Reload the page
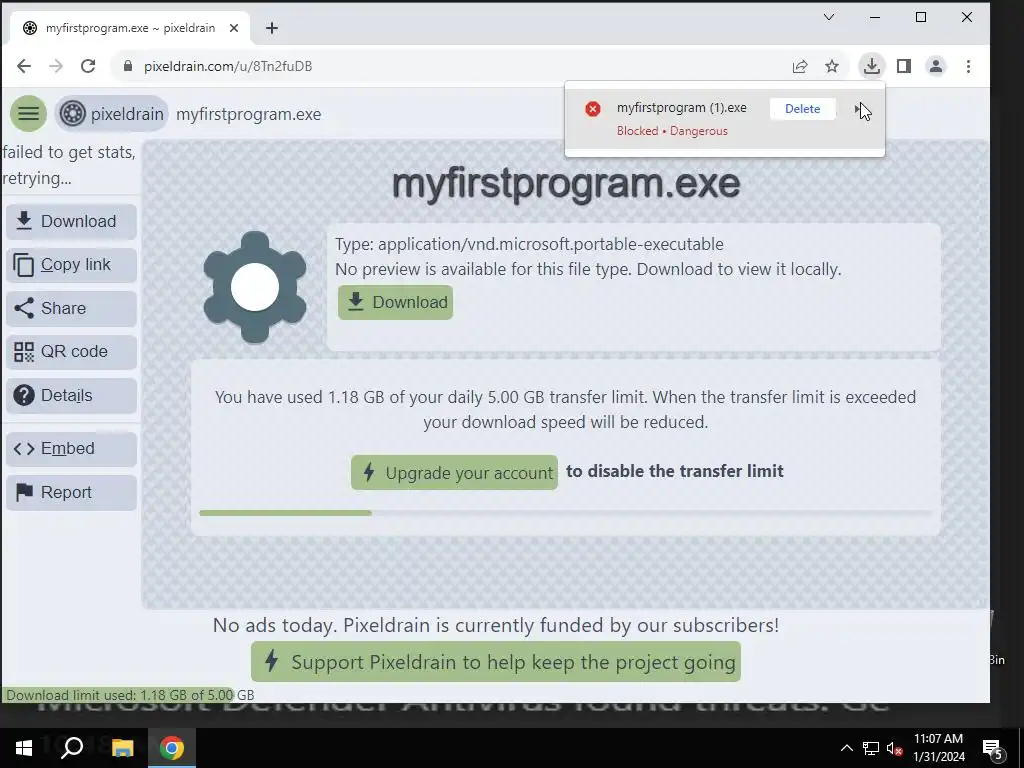Viewport: 1024px width, 768px height. pos(88,66)
